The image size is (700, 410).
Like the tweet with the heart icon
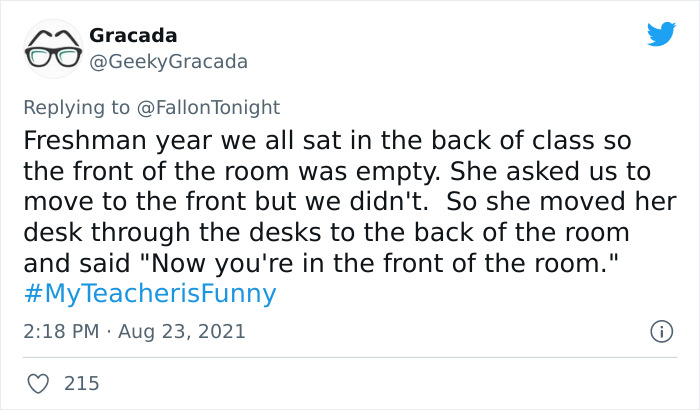tap(39, 383)
